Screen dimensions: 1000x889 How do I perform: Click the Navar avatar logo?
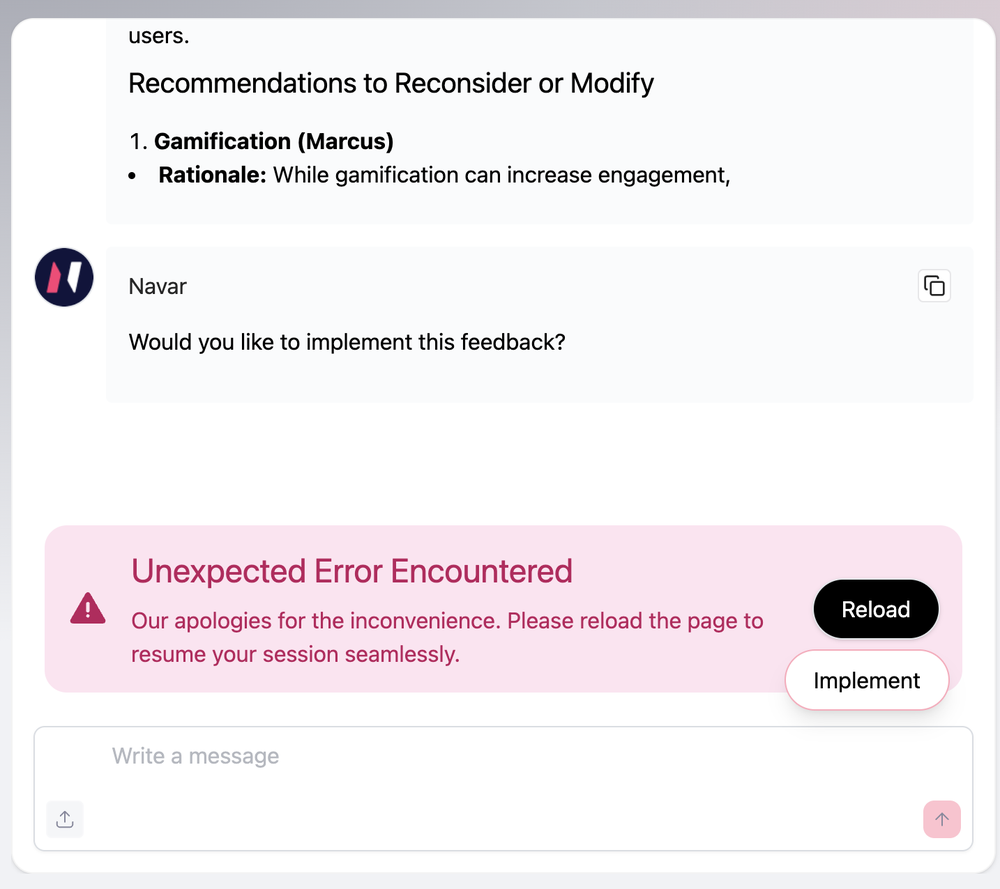pyautogui.click(x=64, y=277)
